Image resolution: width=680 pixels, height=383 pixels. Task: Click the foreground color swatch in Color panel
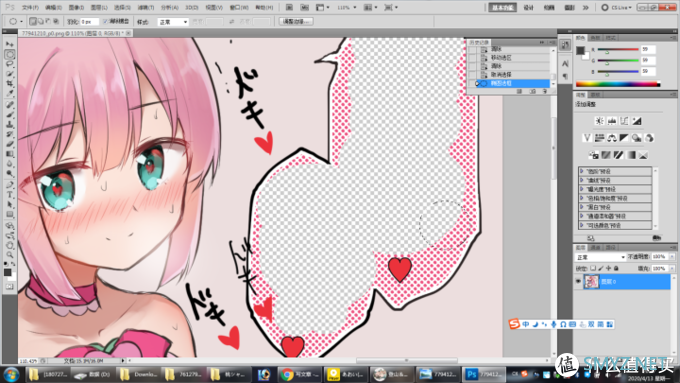click(580, 50)
